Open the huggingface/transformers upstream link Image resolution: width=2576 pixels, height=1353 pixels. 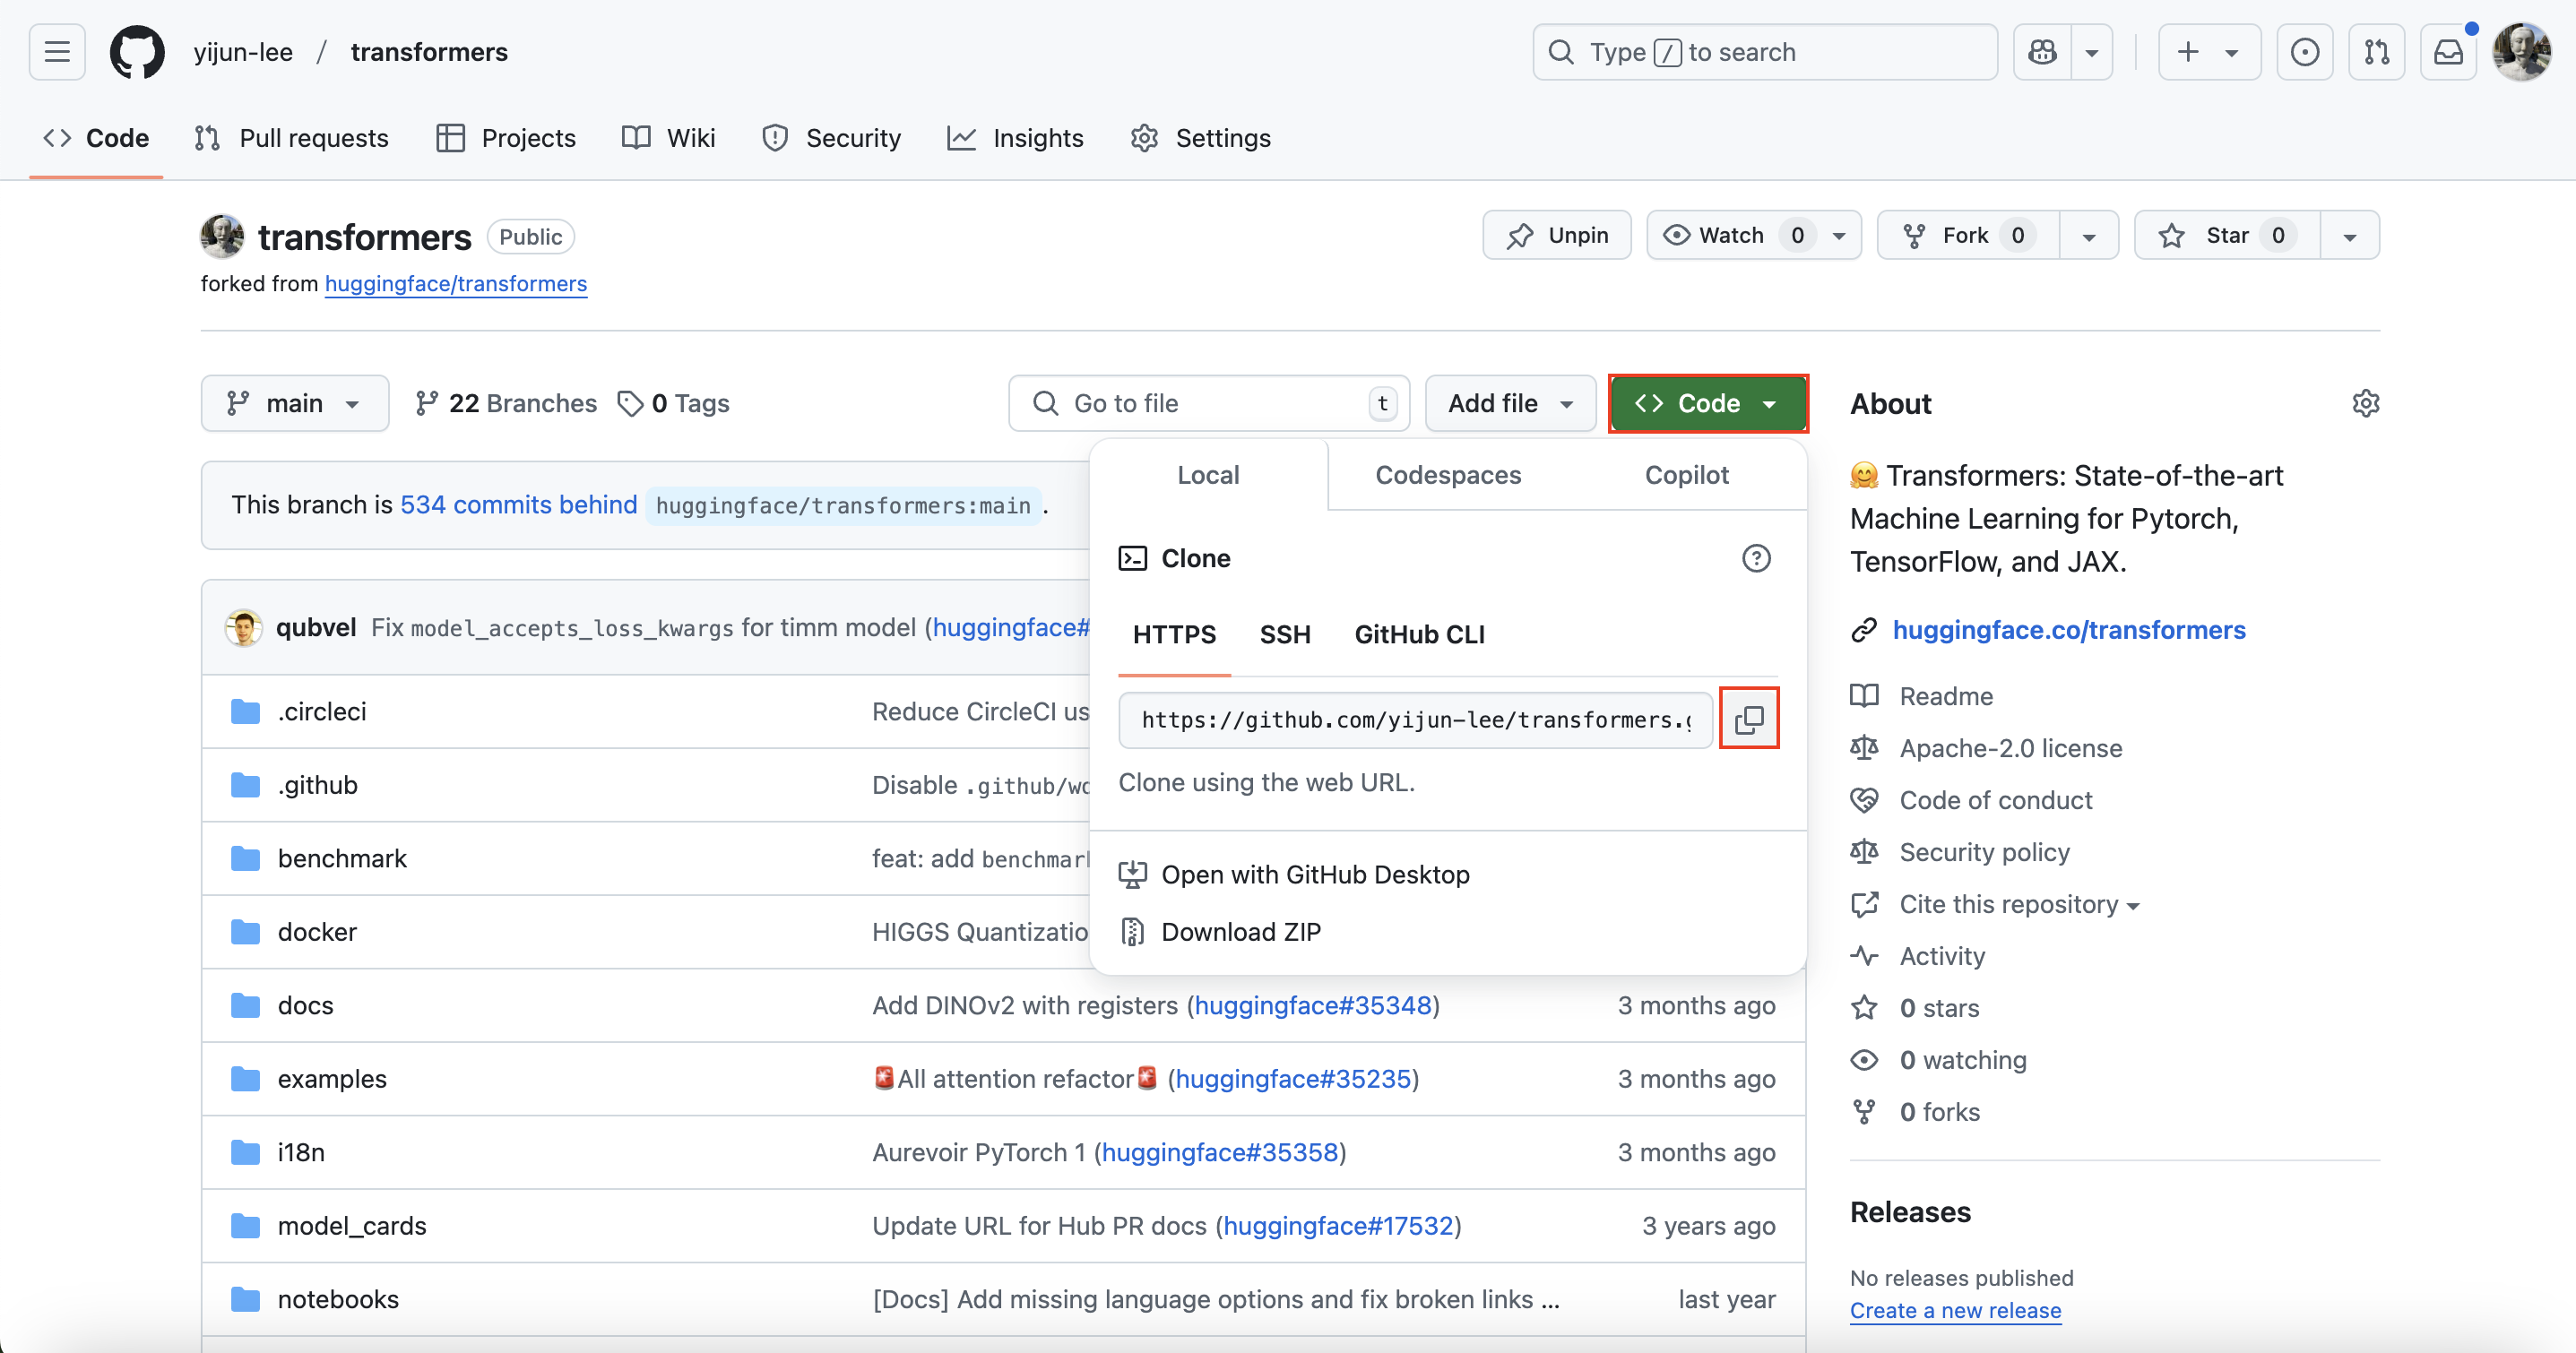coord(456,284)
